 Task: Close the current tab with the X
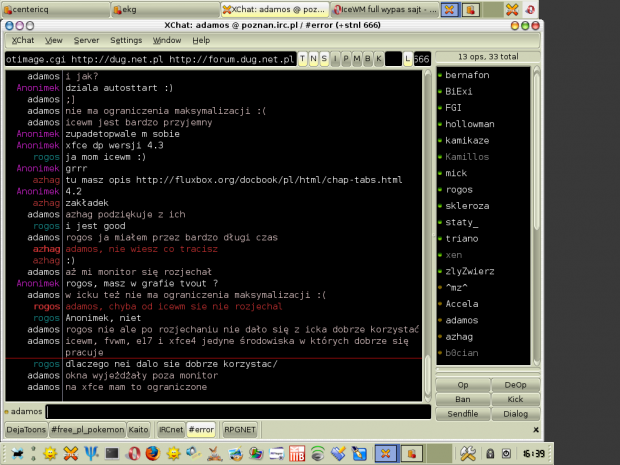536,429
